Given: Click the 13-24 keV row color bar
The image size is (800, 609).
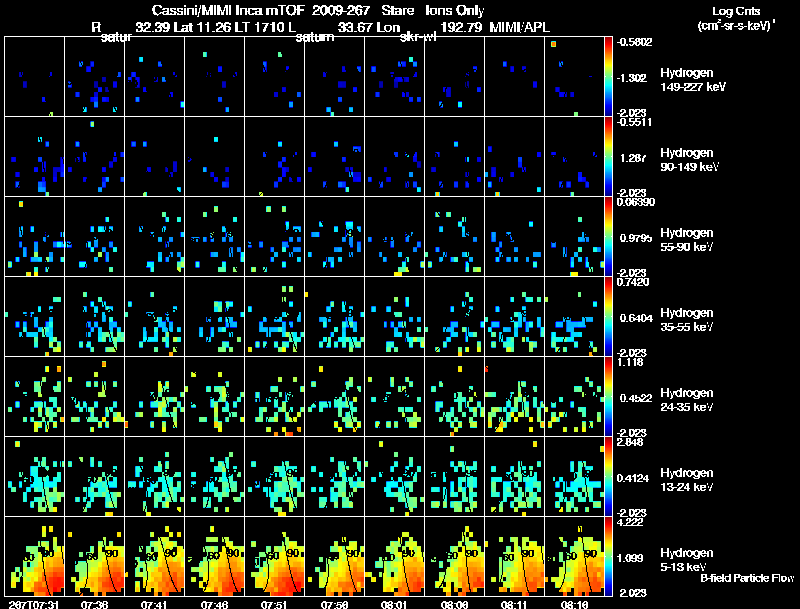Looking at the screenshot, I should coord(608,477).
